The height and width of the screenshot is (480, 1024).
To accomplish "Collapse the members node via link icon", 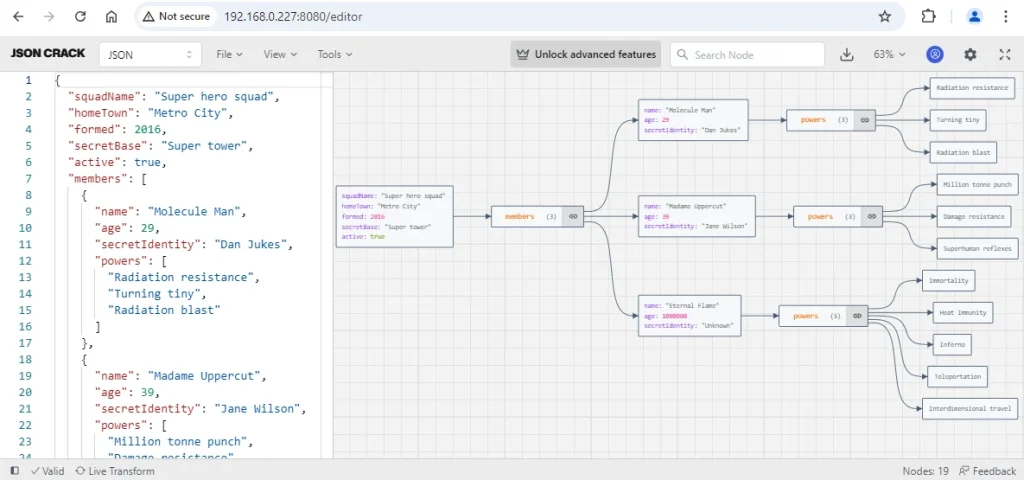I will [573, 216].
